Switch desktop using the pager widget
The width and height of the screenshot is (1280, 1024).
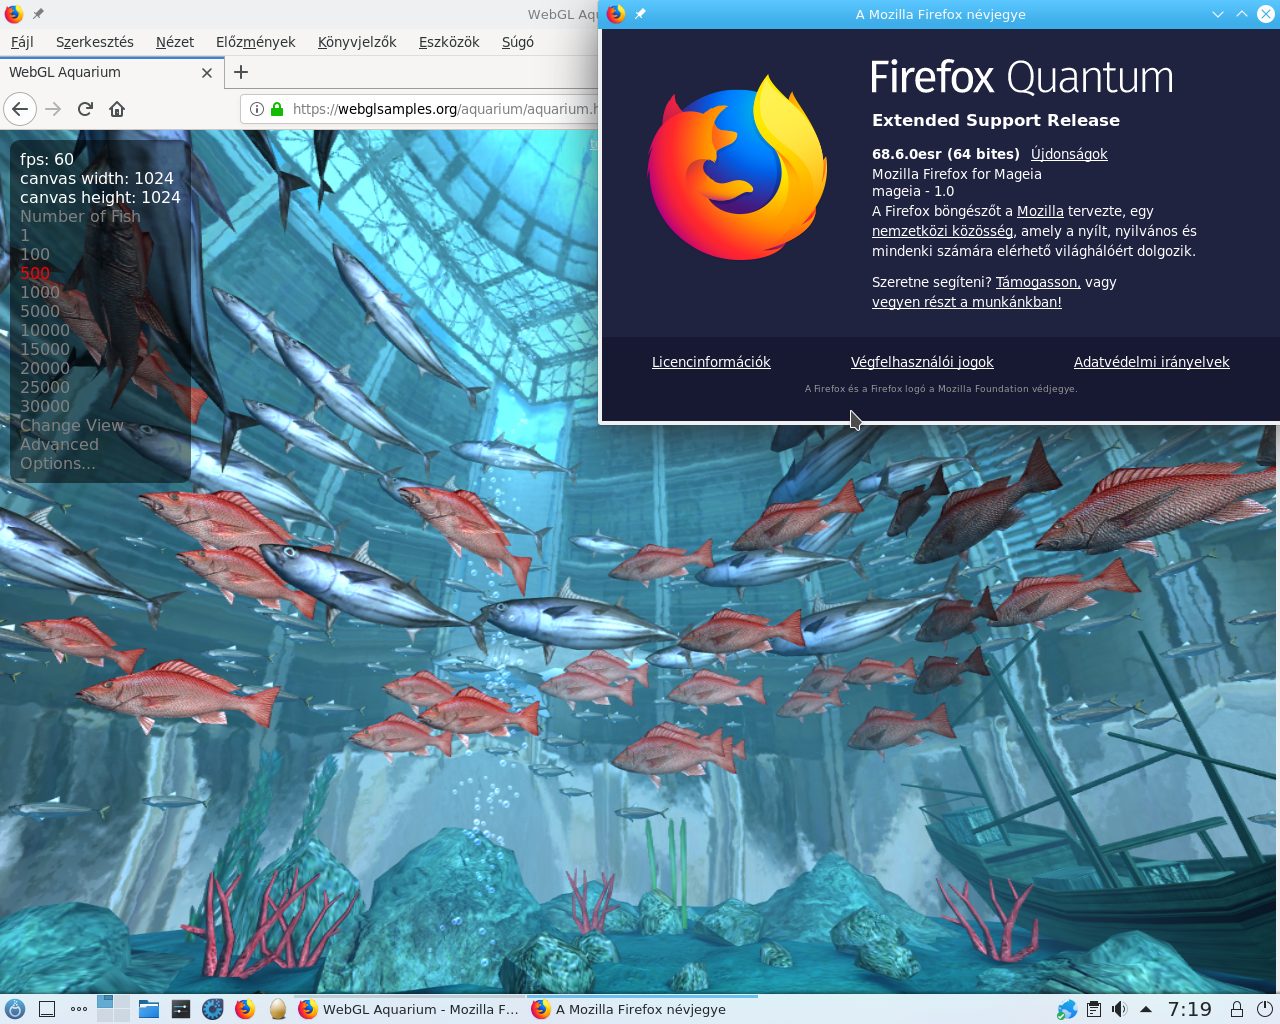tap(113, 1009)
